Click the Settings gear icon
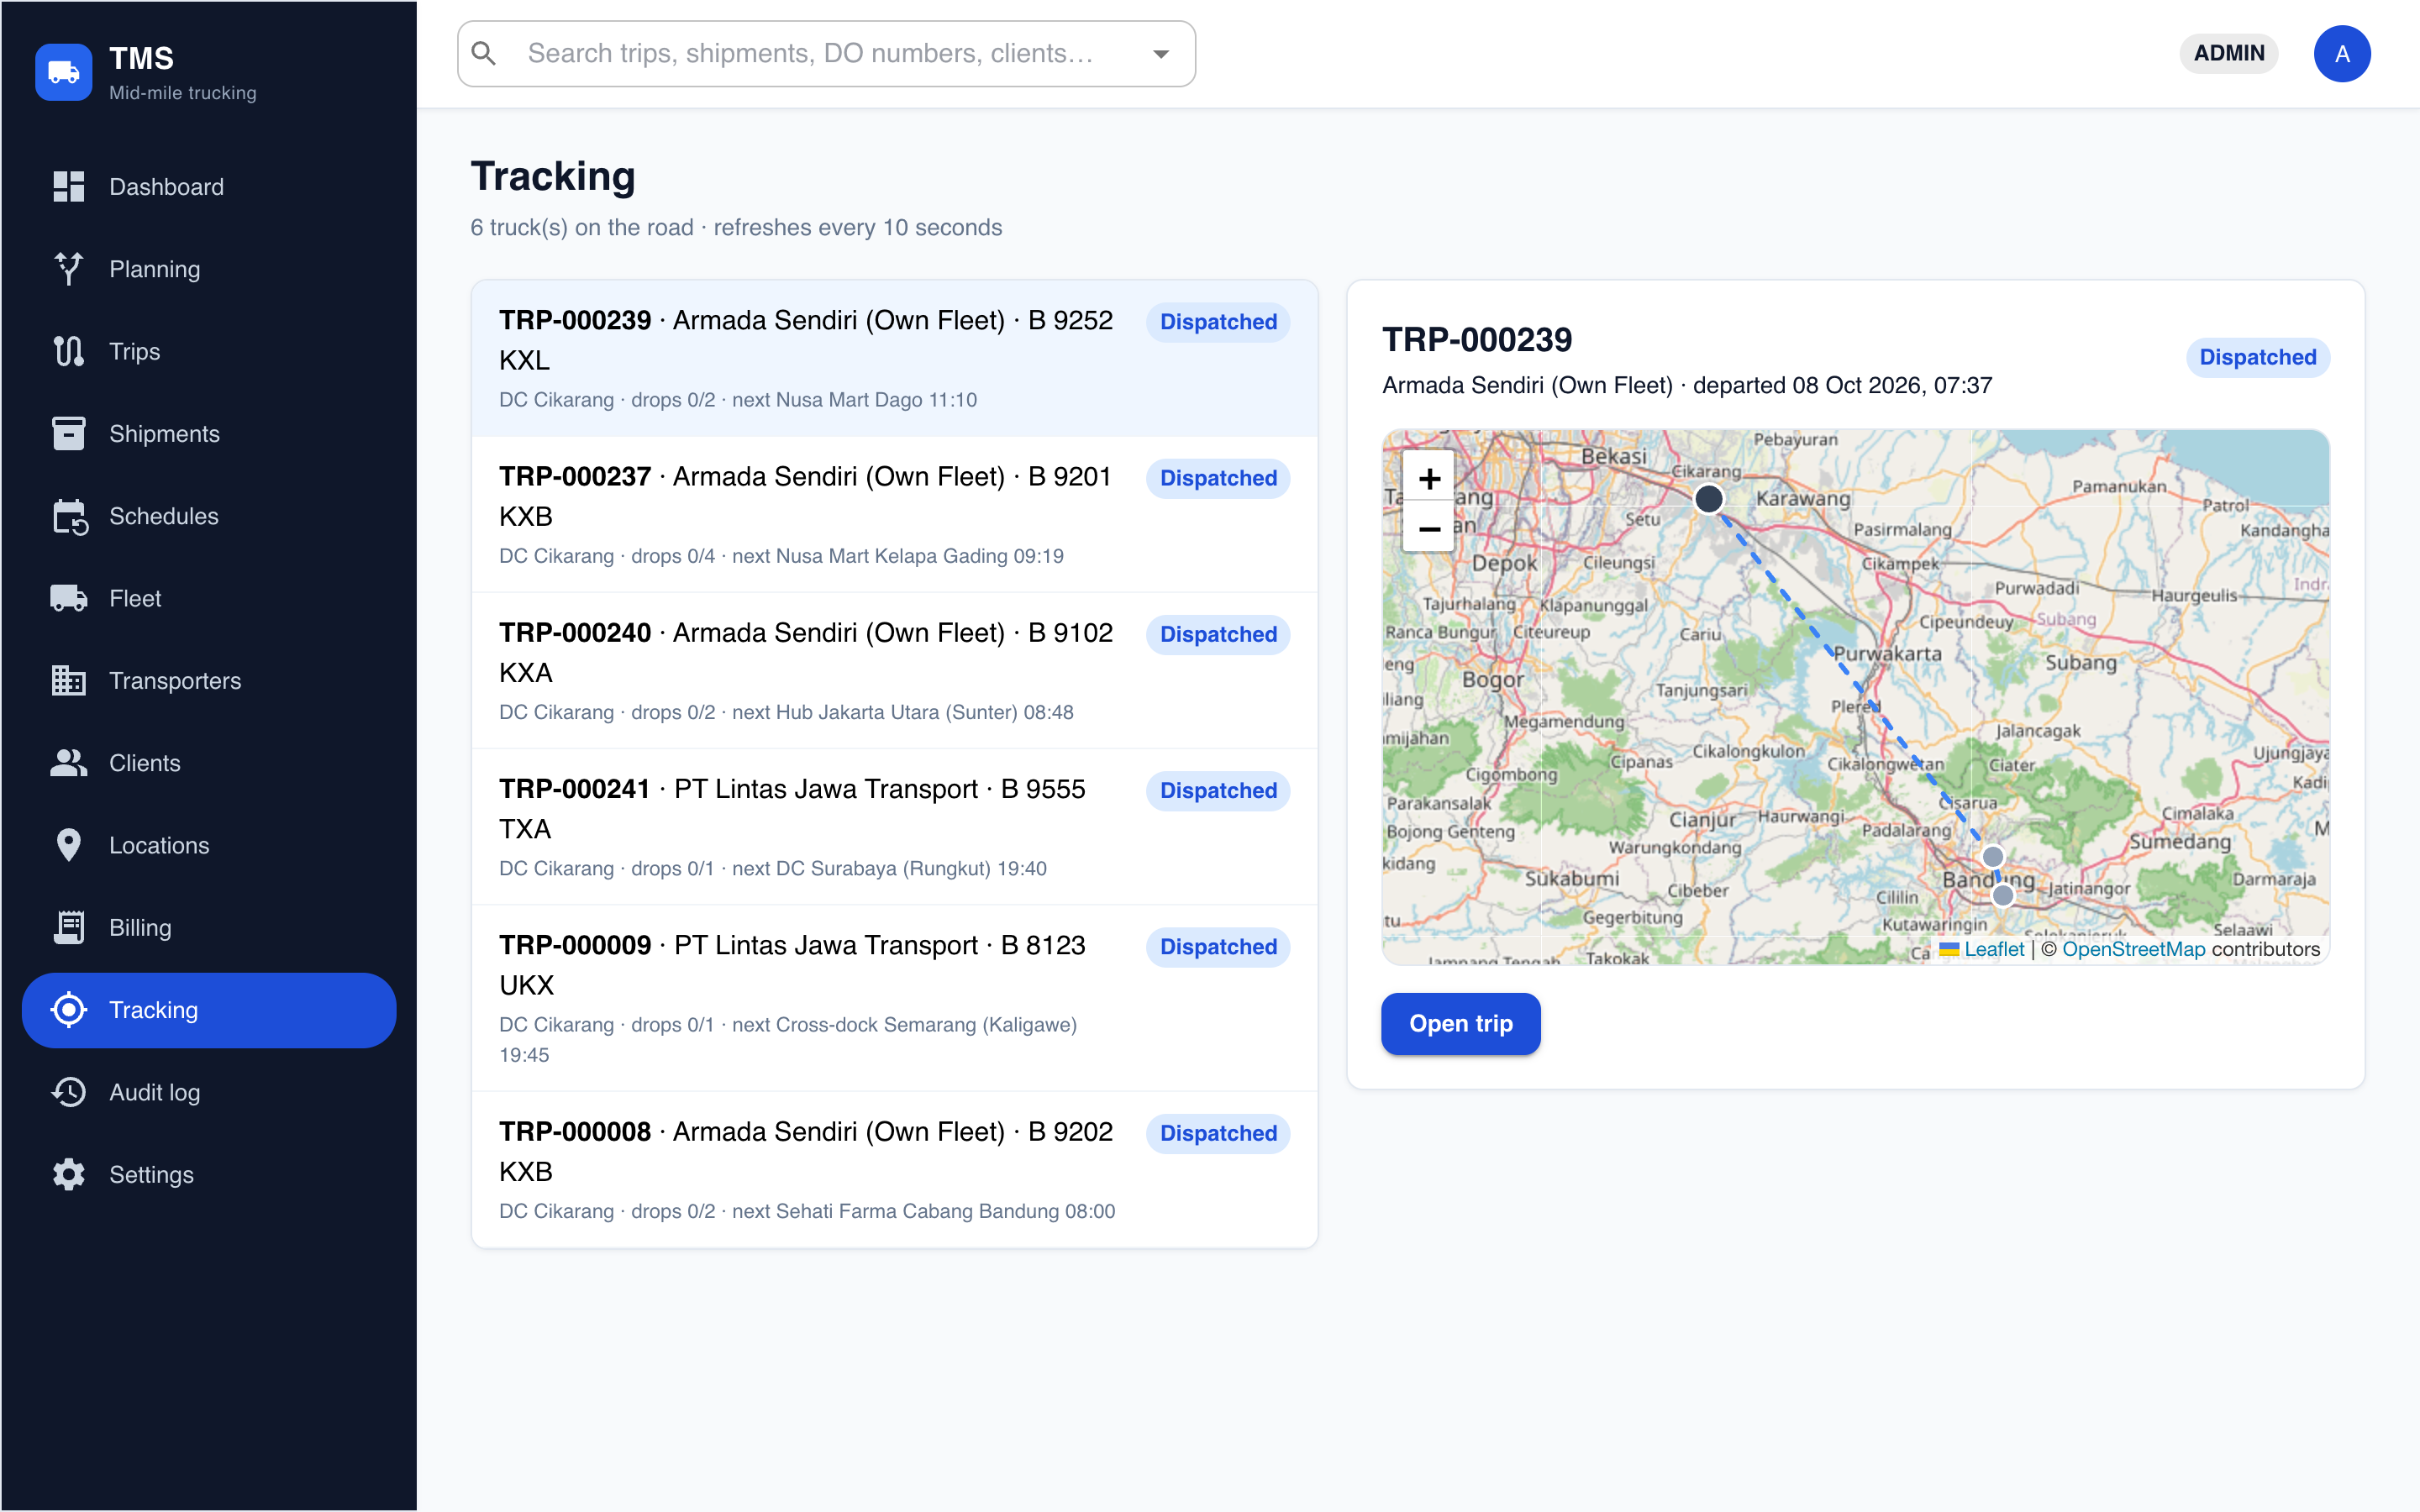The image size is (2420, 1512). [x=68, y=1175]
